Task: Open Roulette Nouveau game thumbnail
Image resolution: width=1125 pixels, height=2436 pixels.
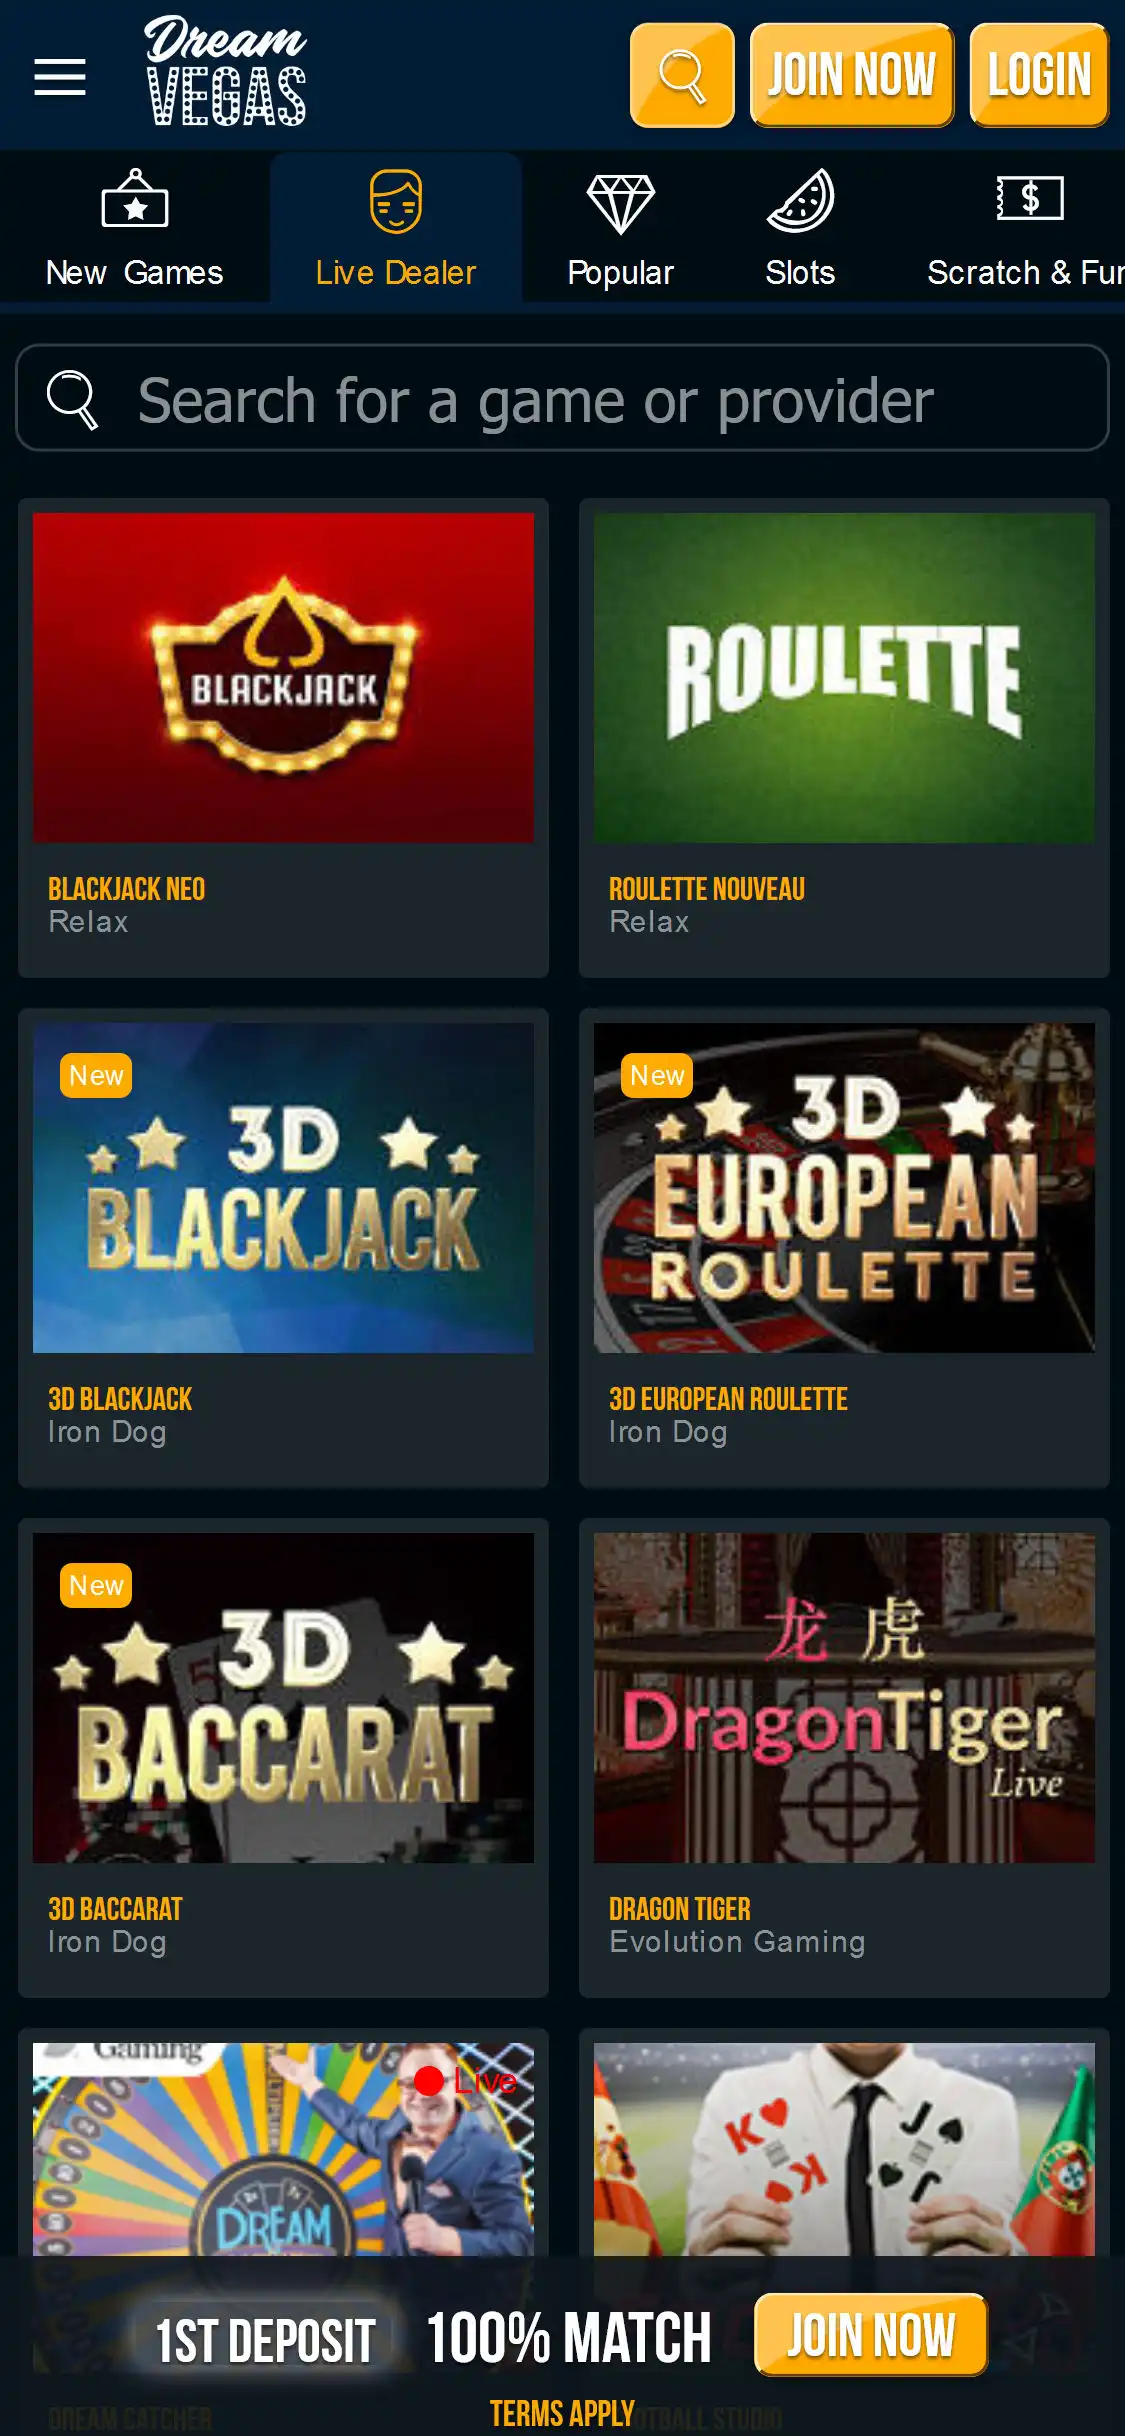Action: pyautogui.click(x=844, y=678)
